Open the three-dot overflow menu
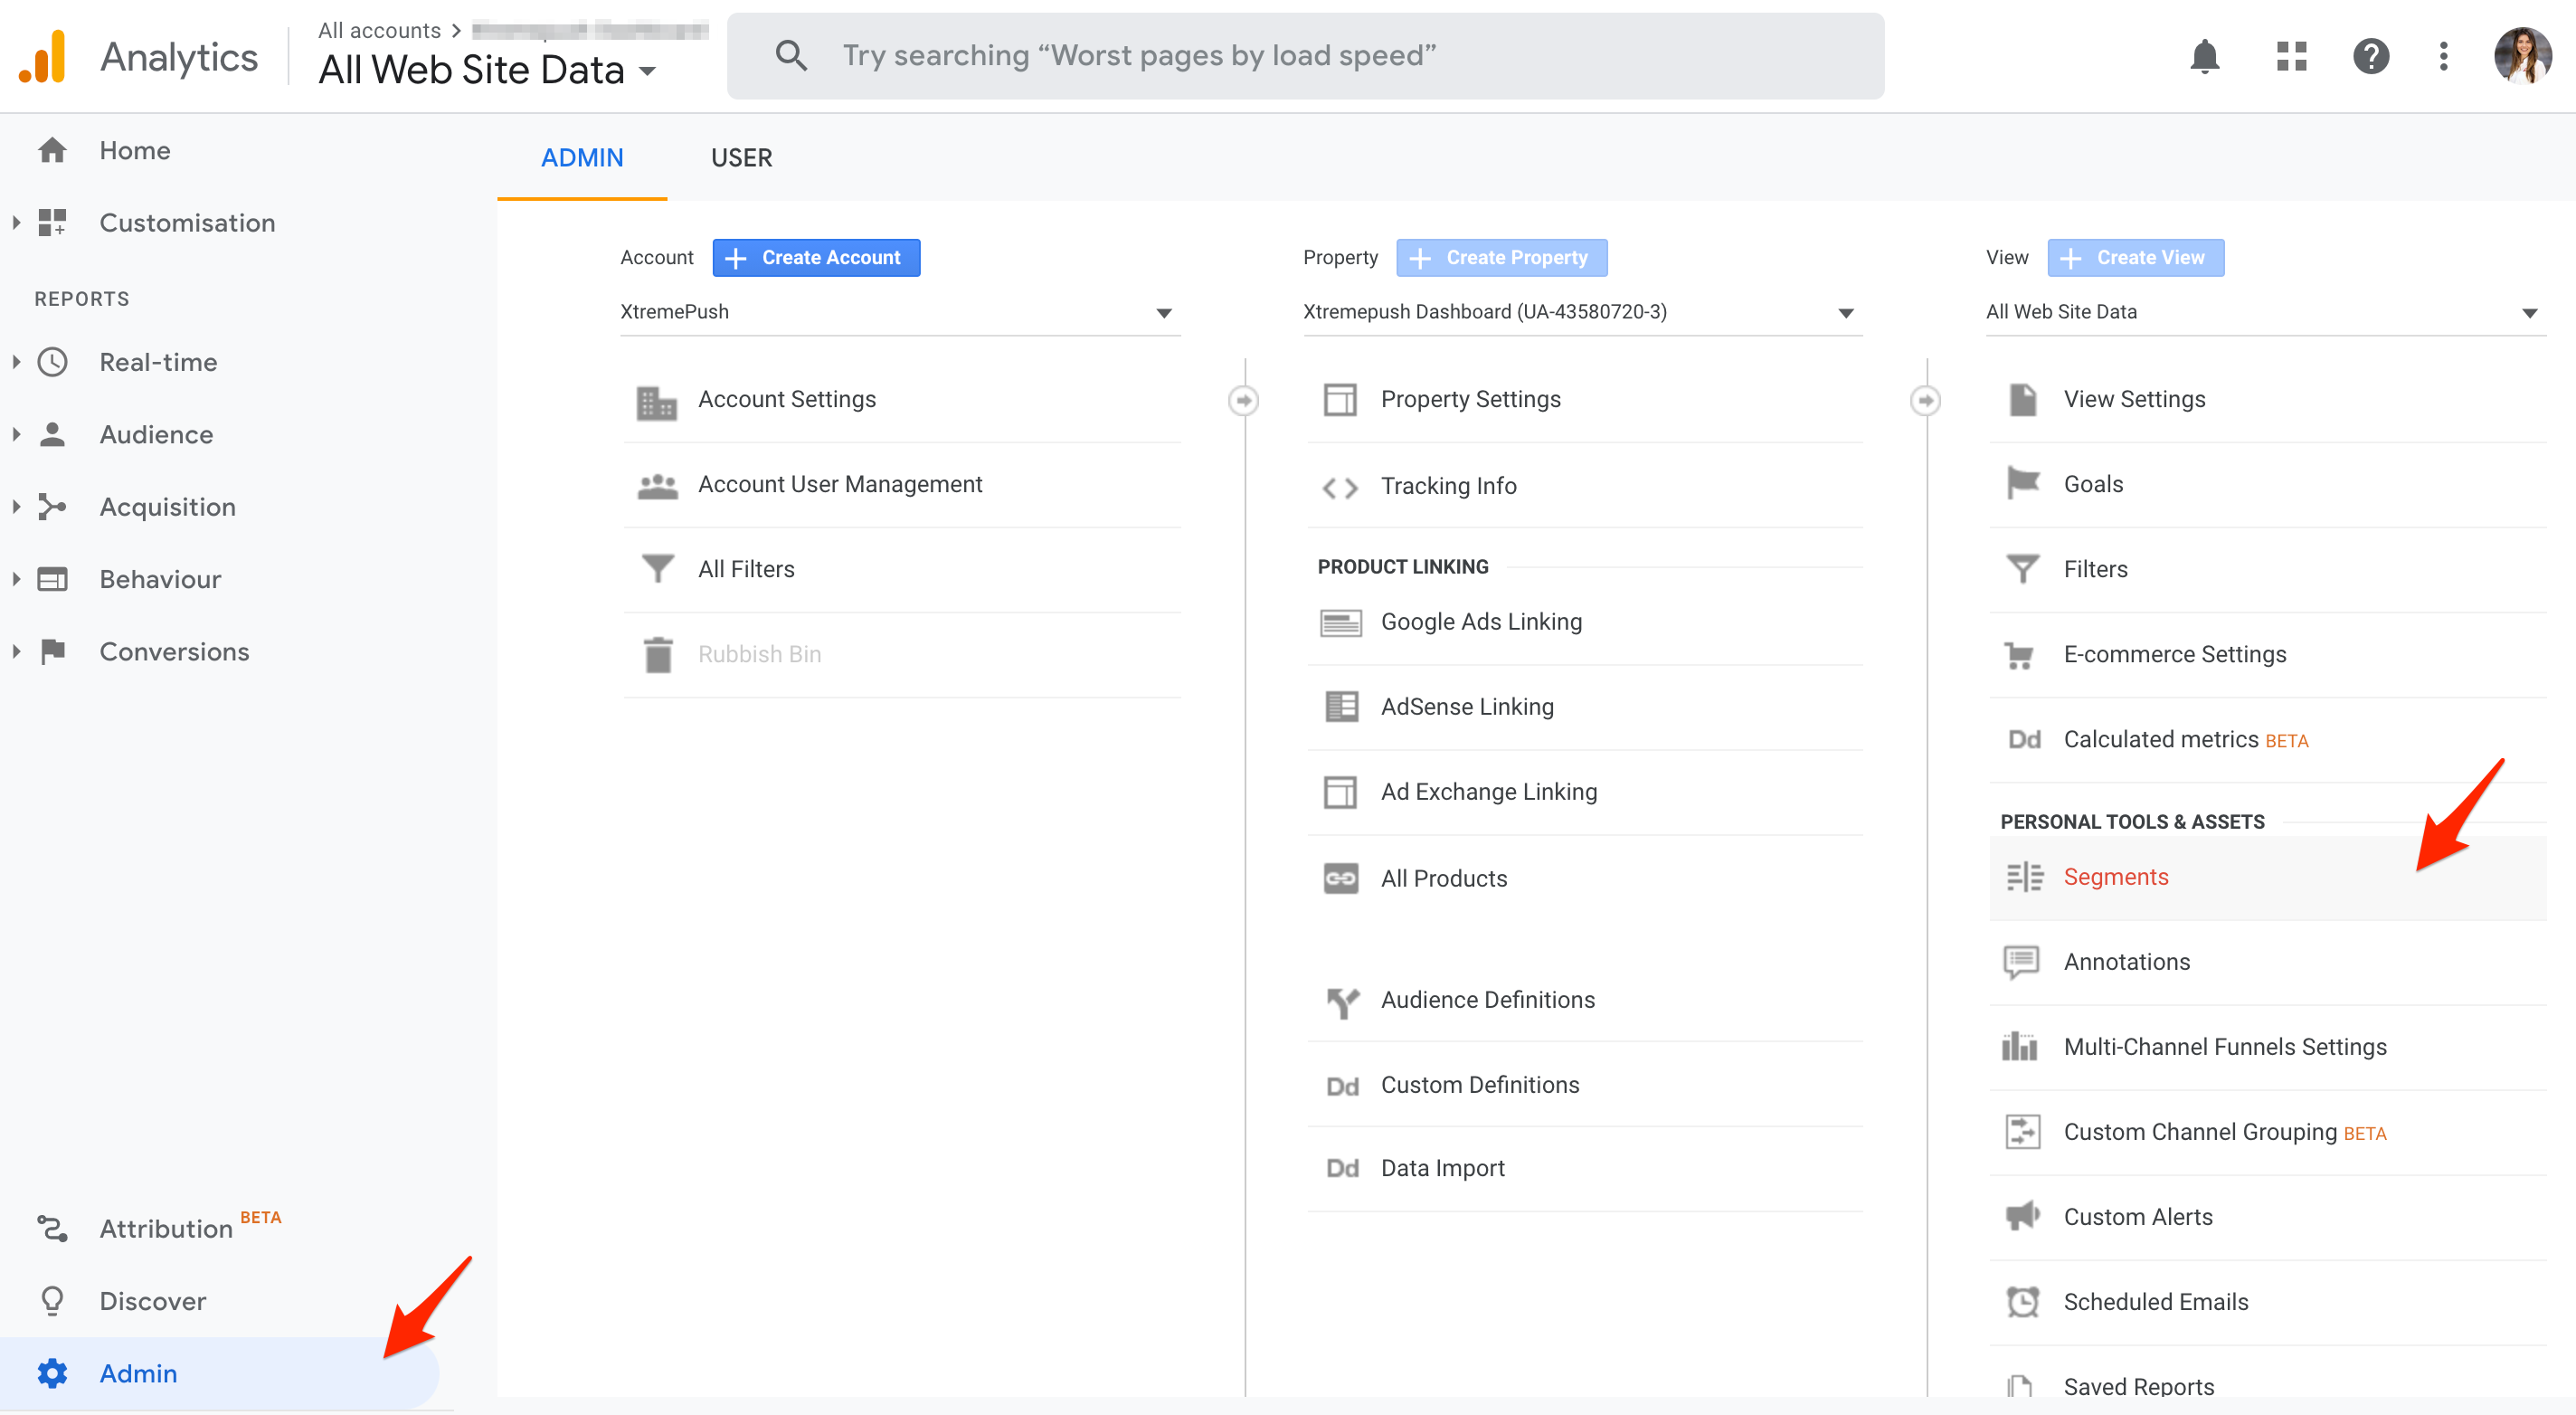Viewport: 2576px width, 1415px height. pos(2443,56)
